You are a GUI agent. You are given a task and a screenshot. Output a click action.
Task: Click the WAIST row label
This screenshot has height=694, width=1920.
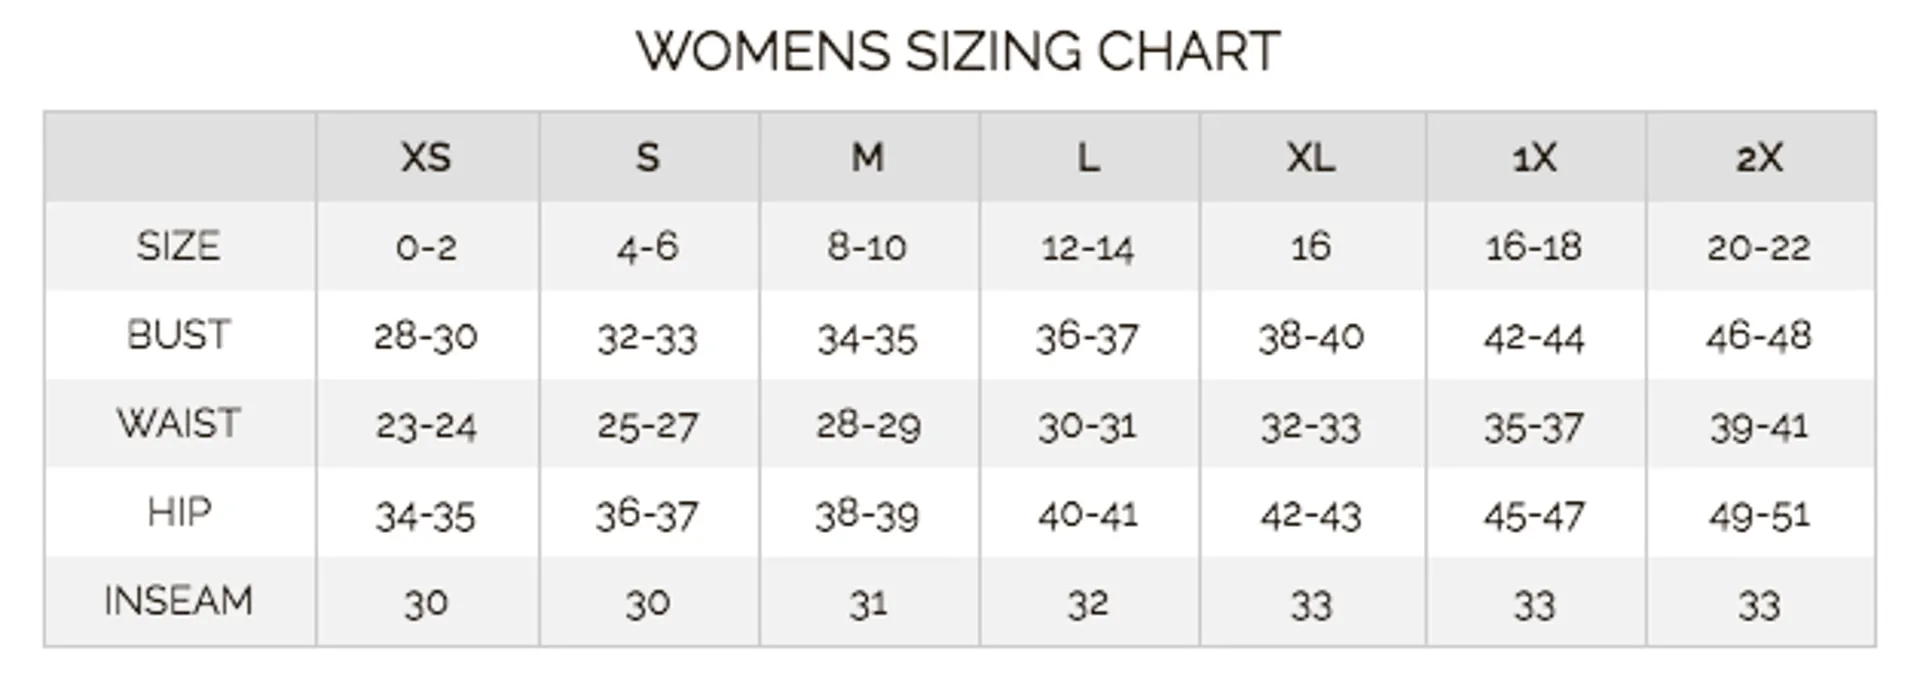179,423
